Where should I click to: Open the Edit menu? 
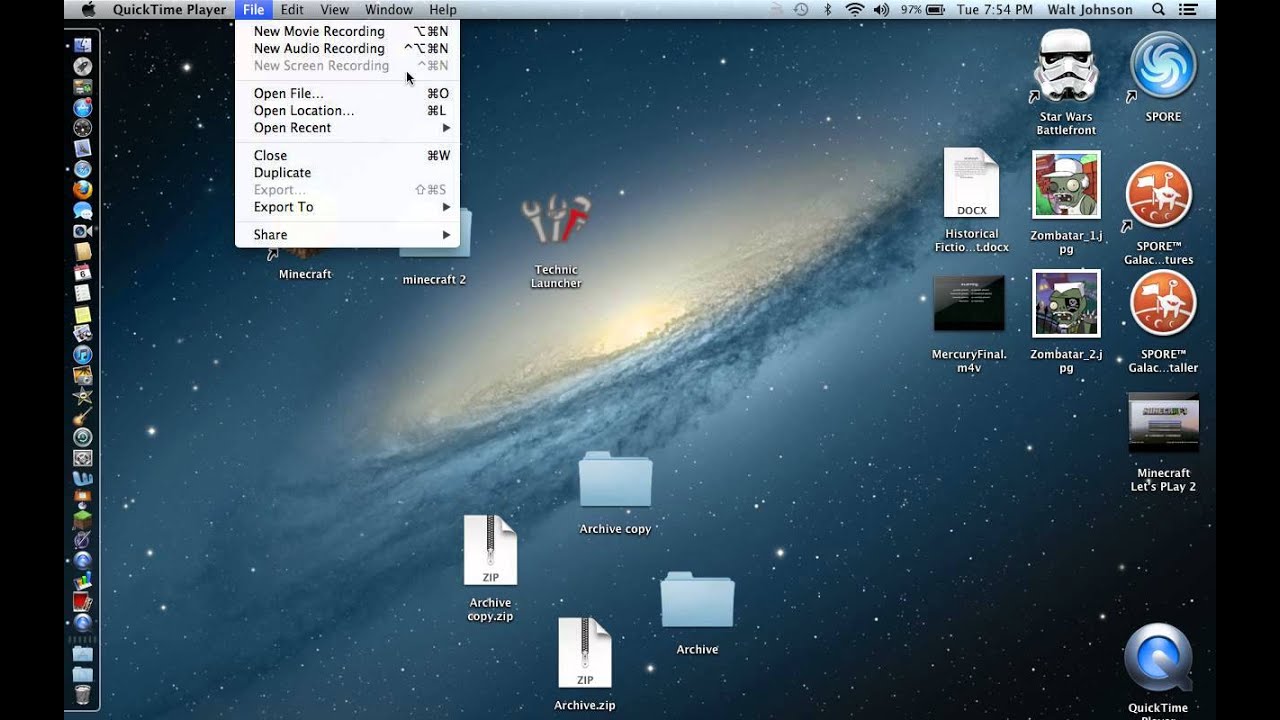(292, 9)
